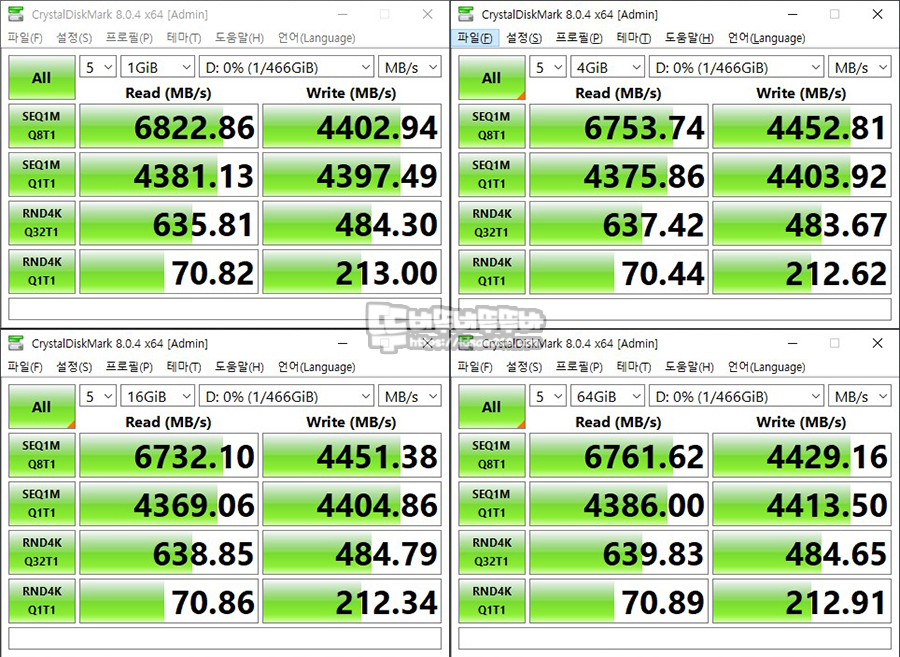
Task: Close the 64GiB CrystalDiskMark window
Action: click(877, 343)
